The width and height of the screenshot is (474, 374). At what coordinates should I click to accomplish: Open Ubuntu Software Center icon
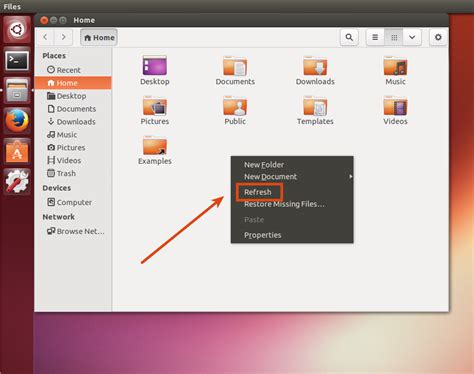[x=17, y=151]
